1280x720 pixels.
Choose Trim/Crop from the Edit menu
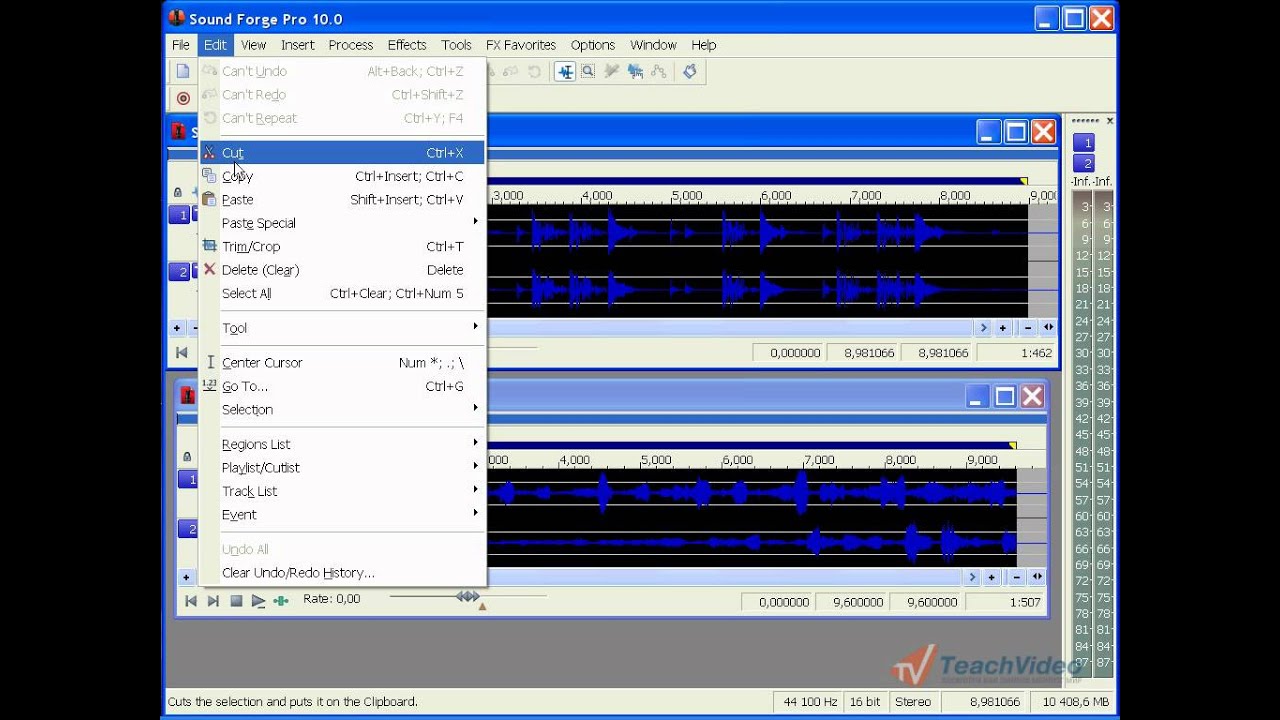(x=341, y=246)
